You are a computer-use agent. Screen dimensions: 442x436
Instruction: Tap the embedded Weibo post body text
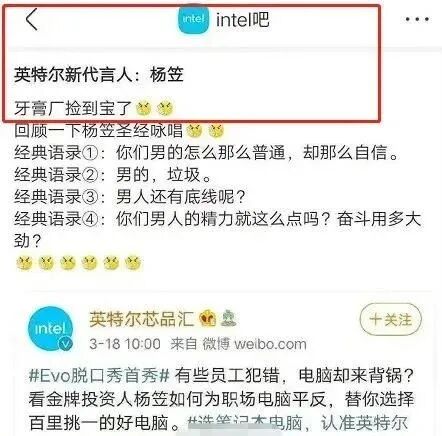tap(221, 399)
